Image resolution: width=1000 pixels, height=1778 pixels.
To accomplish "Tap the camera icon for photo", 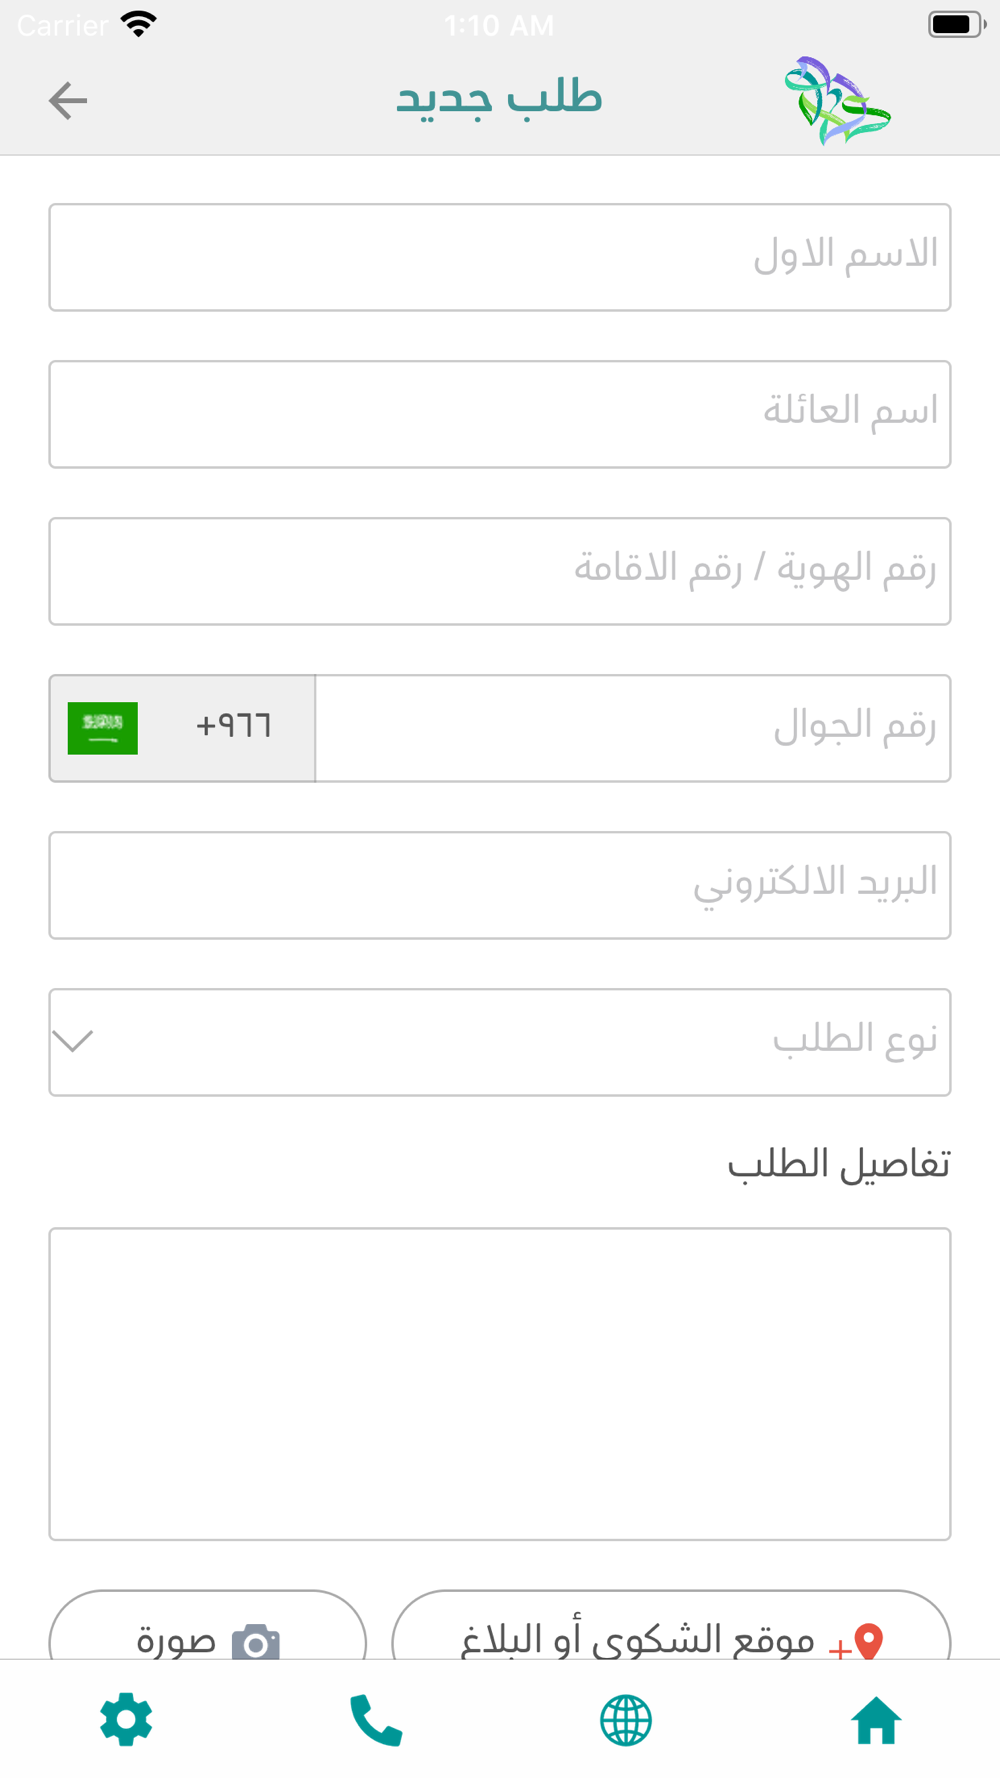I will tap(256, 1642).
